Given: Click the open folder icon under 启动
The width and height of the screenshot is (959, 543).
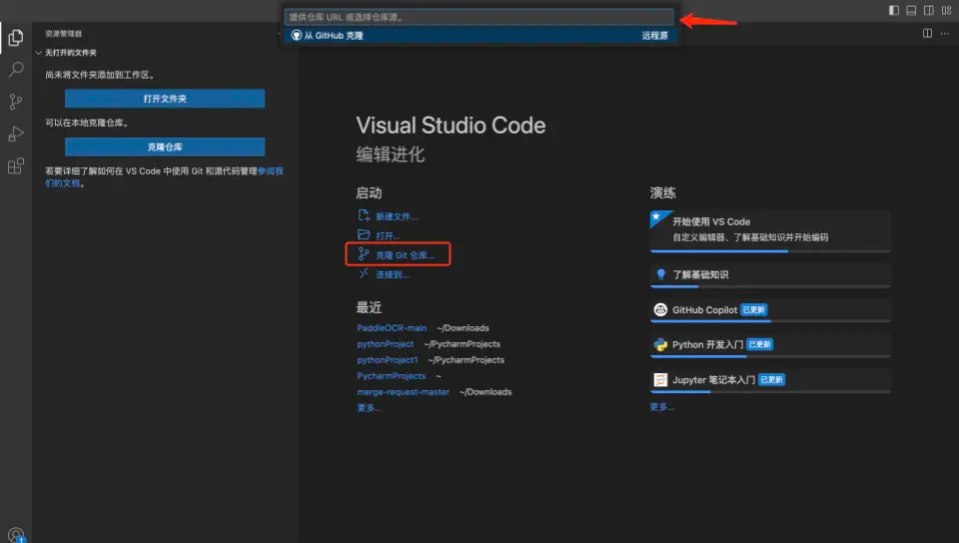Looking at the screenshot, I should coord(363,234).
